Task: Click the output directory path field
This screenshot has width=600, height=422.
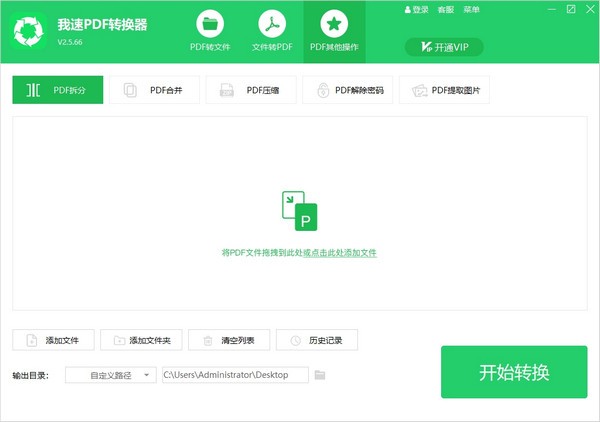Action: pyautogui.click(x=234, y=375)
